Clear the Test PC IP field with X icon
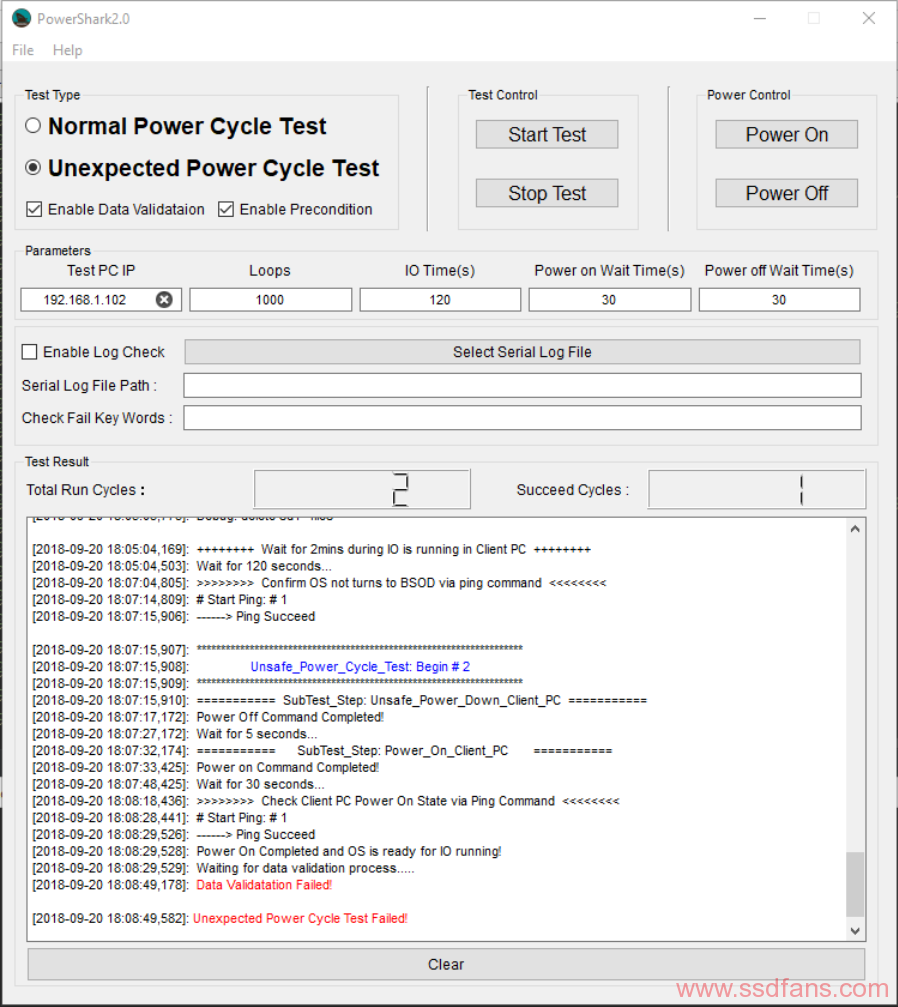 coord(164,300)
